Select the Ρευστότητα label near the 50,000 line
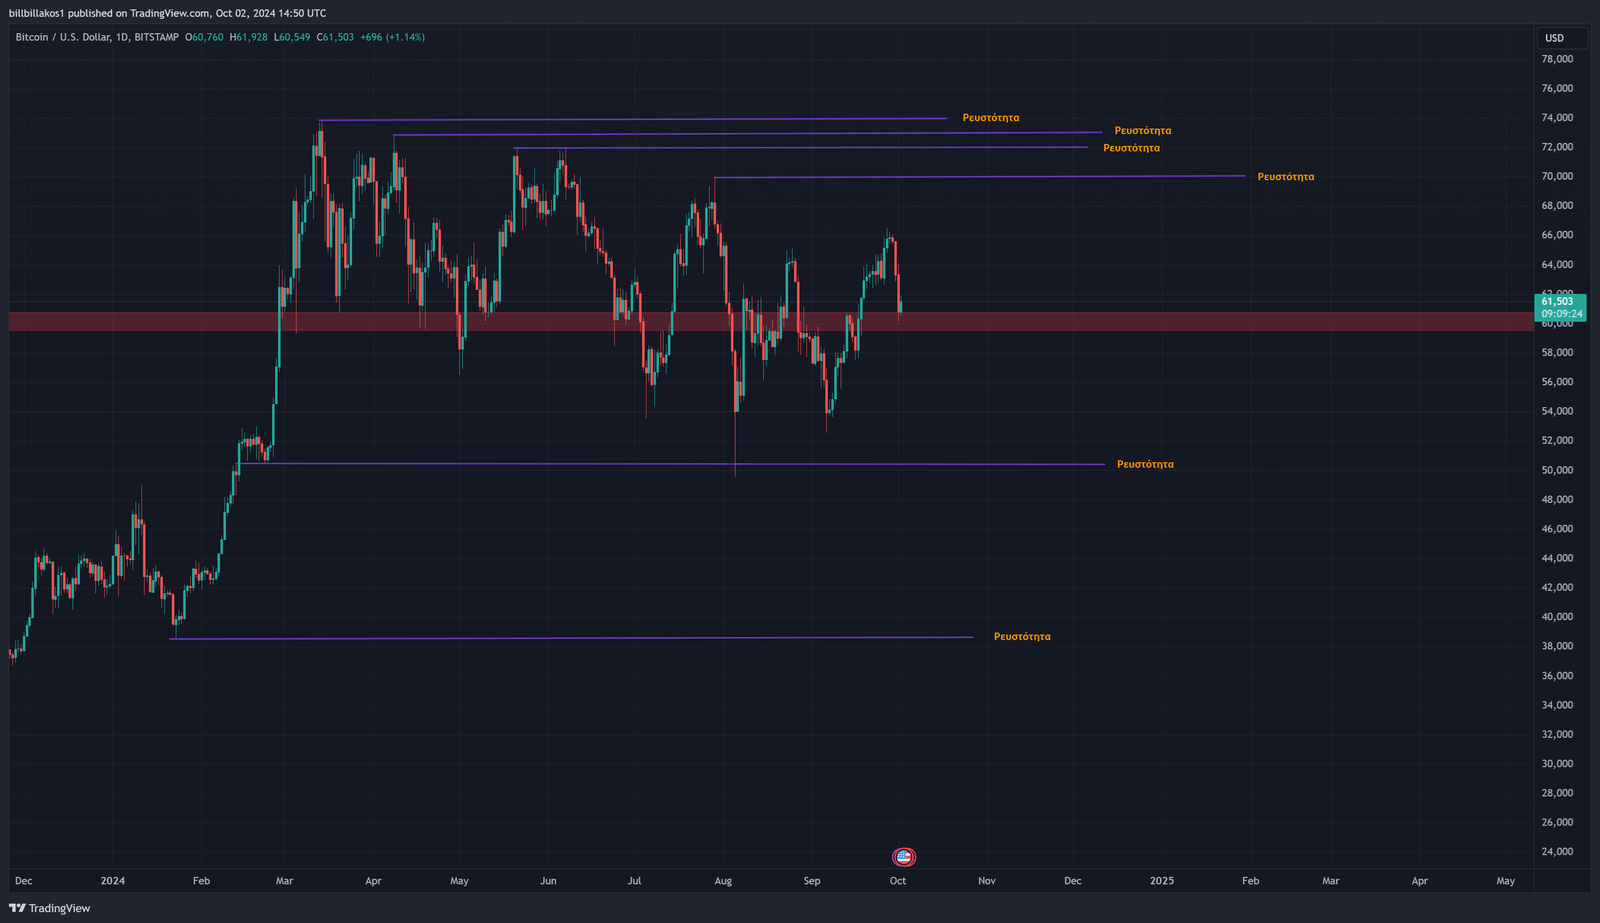 (1145, 464)
